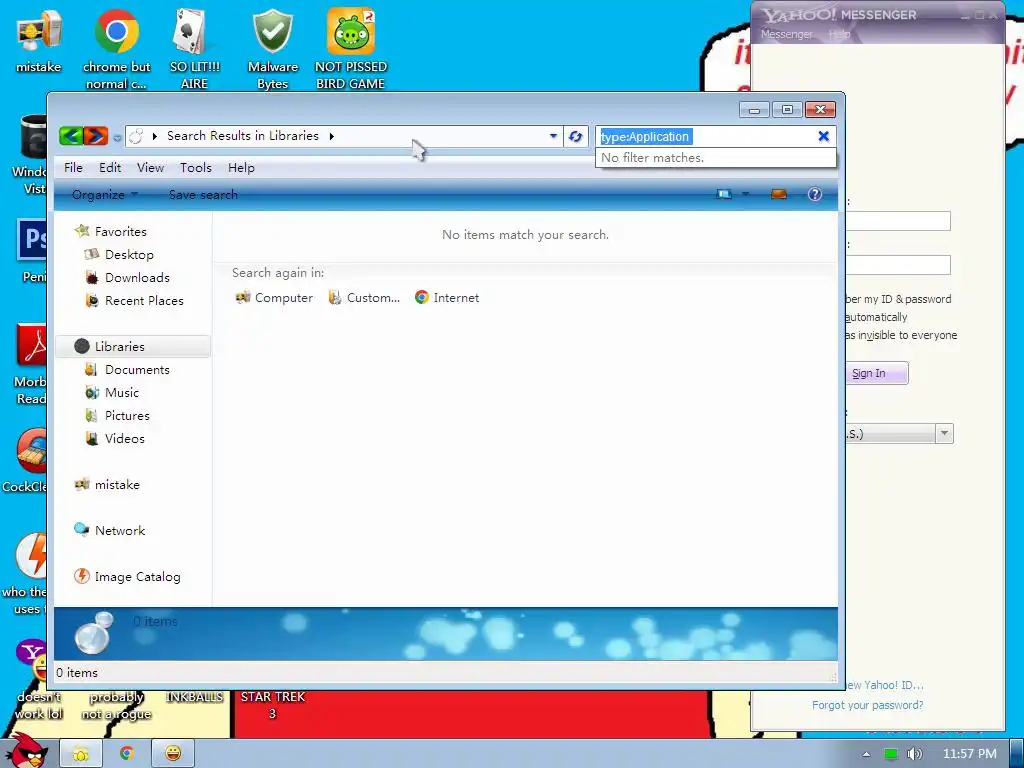Click the blue help question mark icon
This screenshot has width=1024, height=768.
tap(814, 194)
